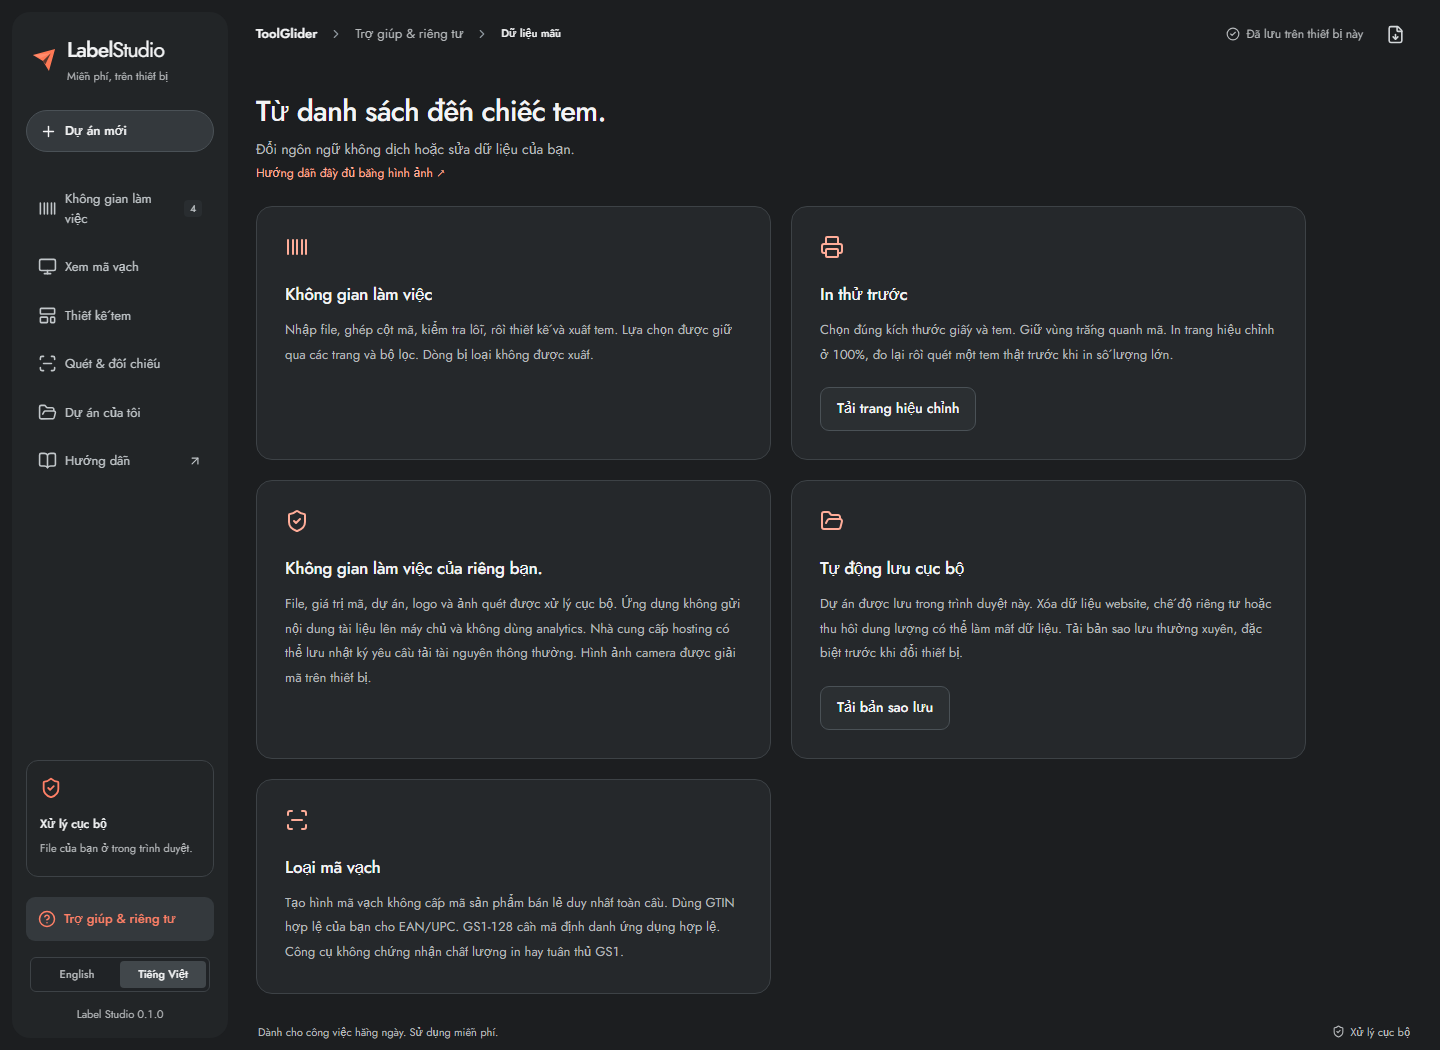This screenshot has width=1440, height=1050.
Task: Open Trợ giúp & riêng tư breadcrumb item
Action: pos(409,34)
